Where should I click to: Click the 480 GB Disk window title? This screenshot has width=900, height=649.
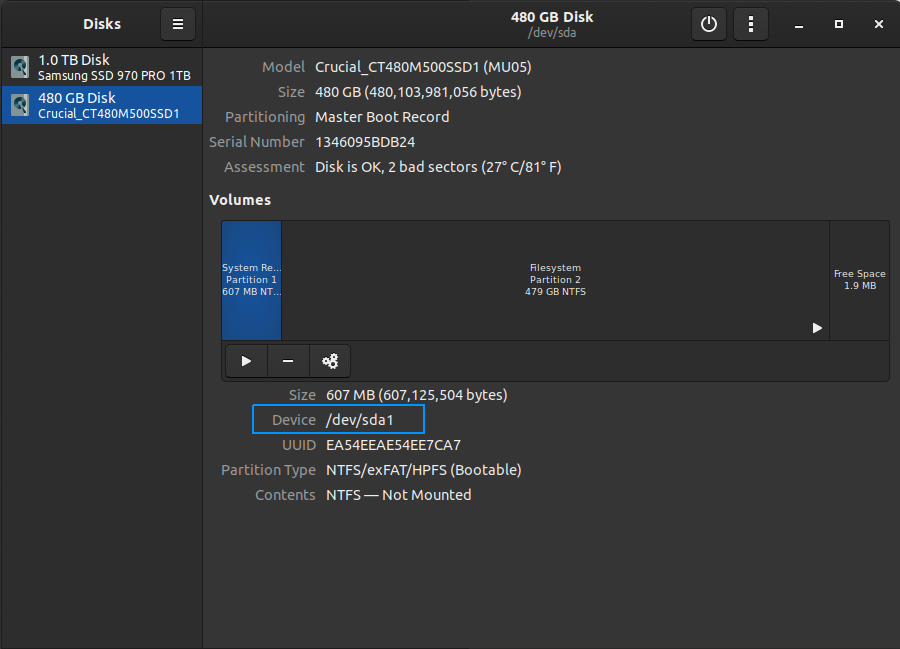pos(552,17)
